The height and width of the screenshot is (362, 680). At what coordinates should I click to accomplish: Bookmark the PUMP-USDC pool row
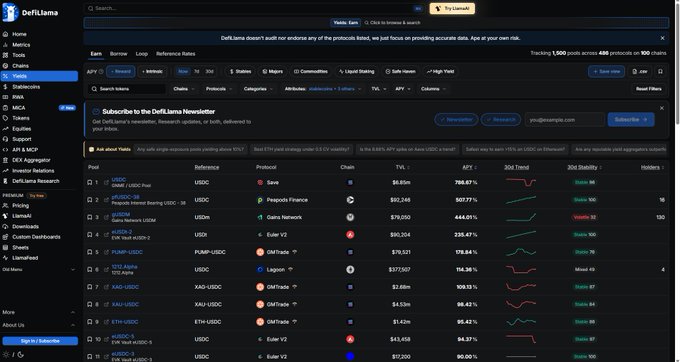90,252
